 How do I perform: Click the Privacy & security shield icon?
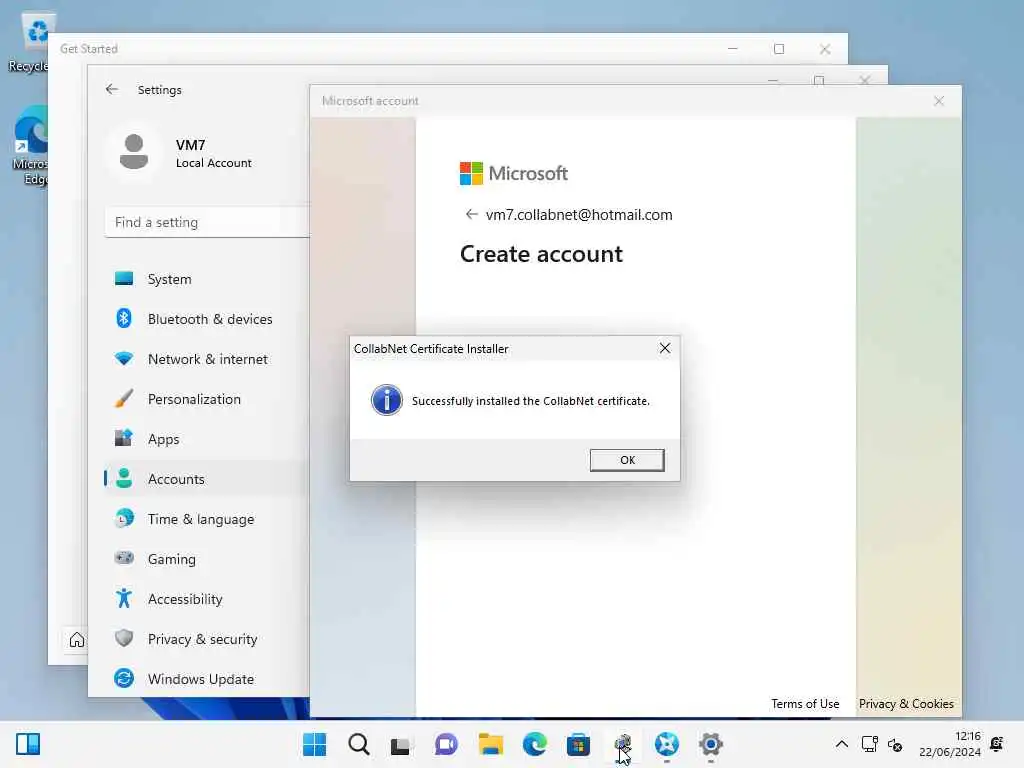(x=124, y=638)
